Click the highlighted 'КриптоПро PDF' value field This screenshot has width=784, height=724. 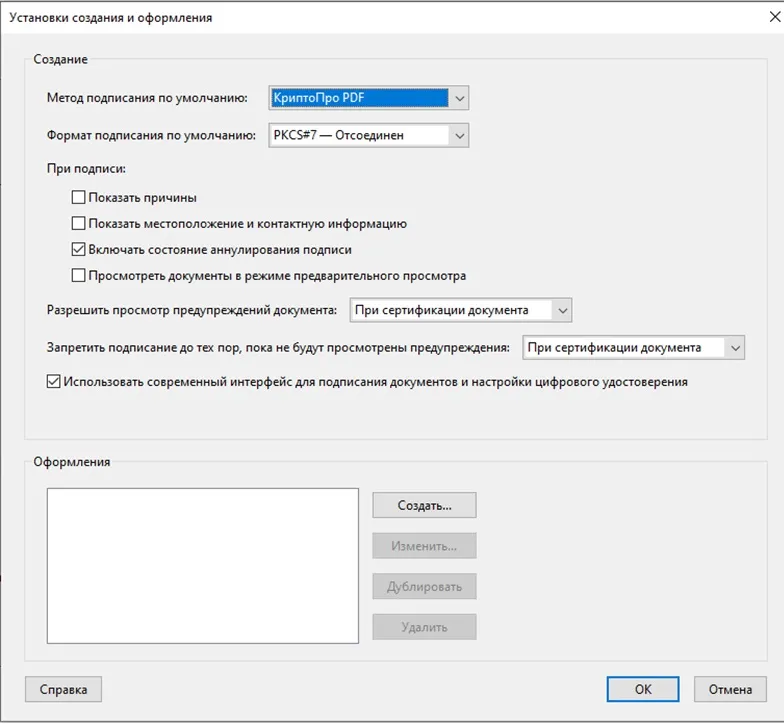pyautogui.click(x=358, y=98)
